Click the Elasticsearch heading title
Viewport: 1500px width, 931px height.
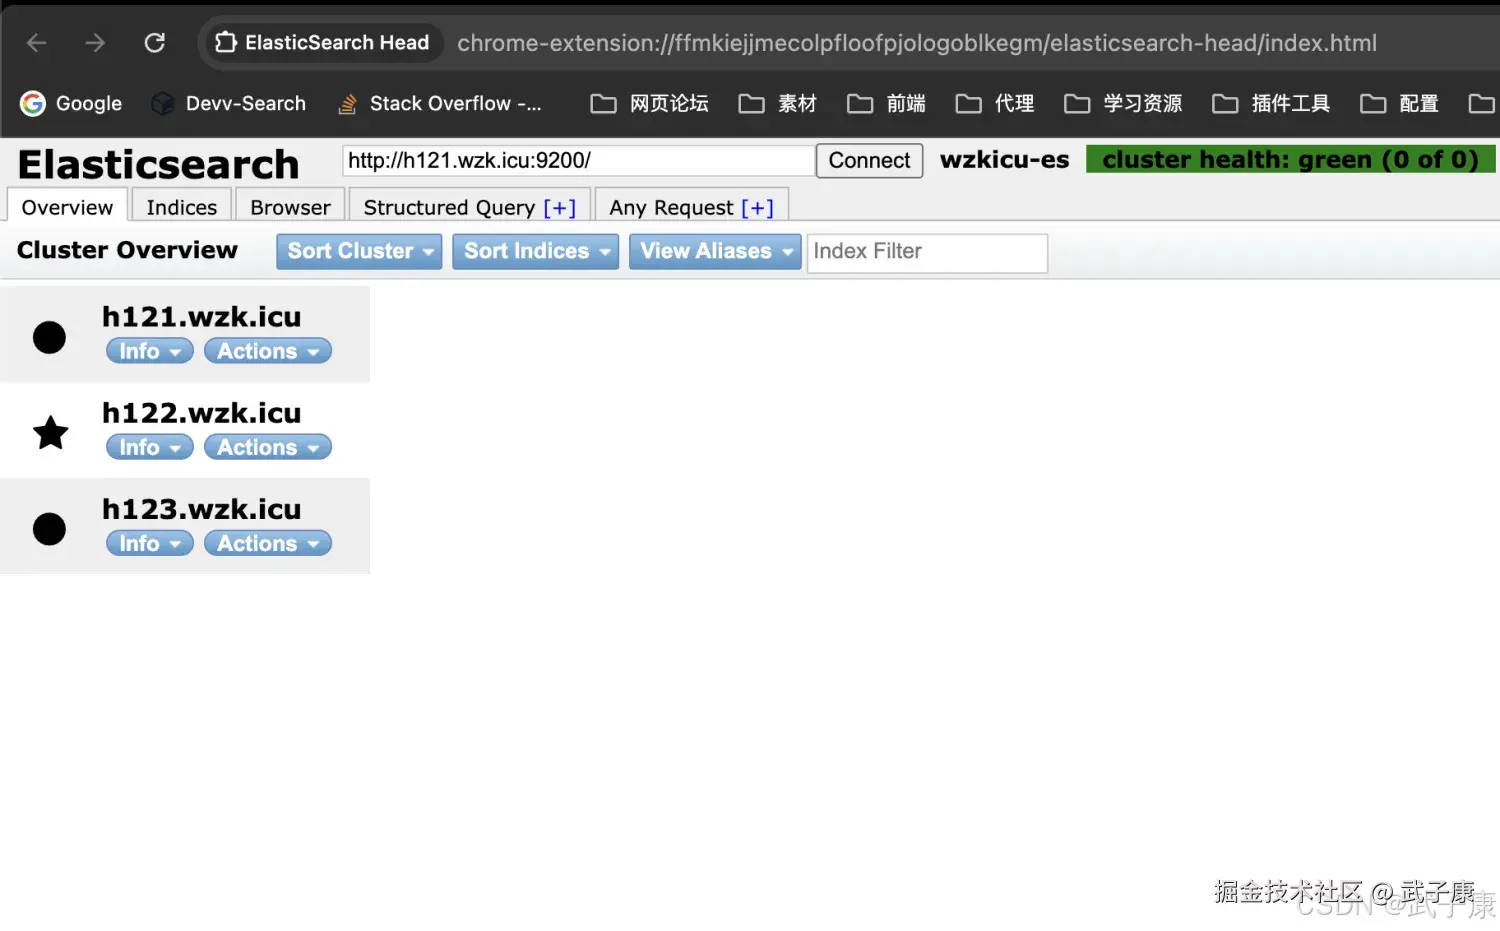[158, 164]
